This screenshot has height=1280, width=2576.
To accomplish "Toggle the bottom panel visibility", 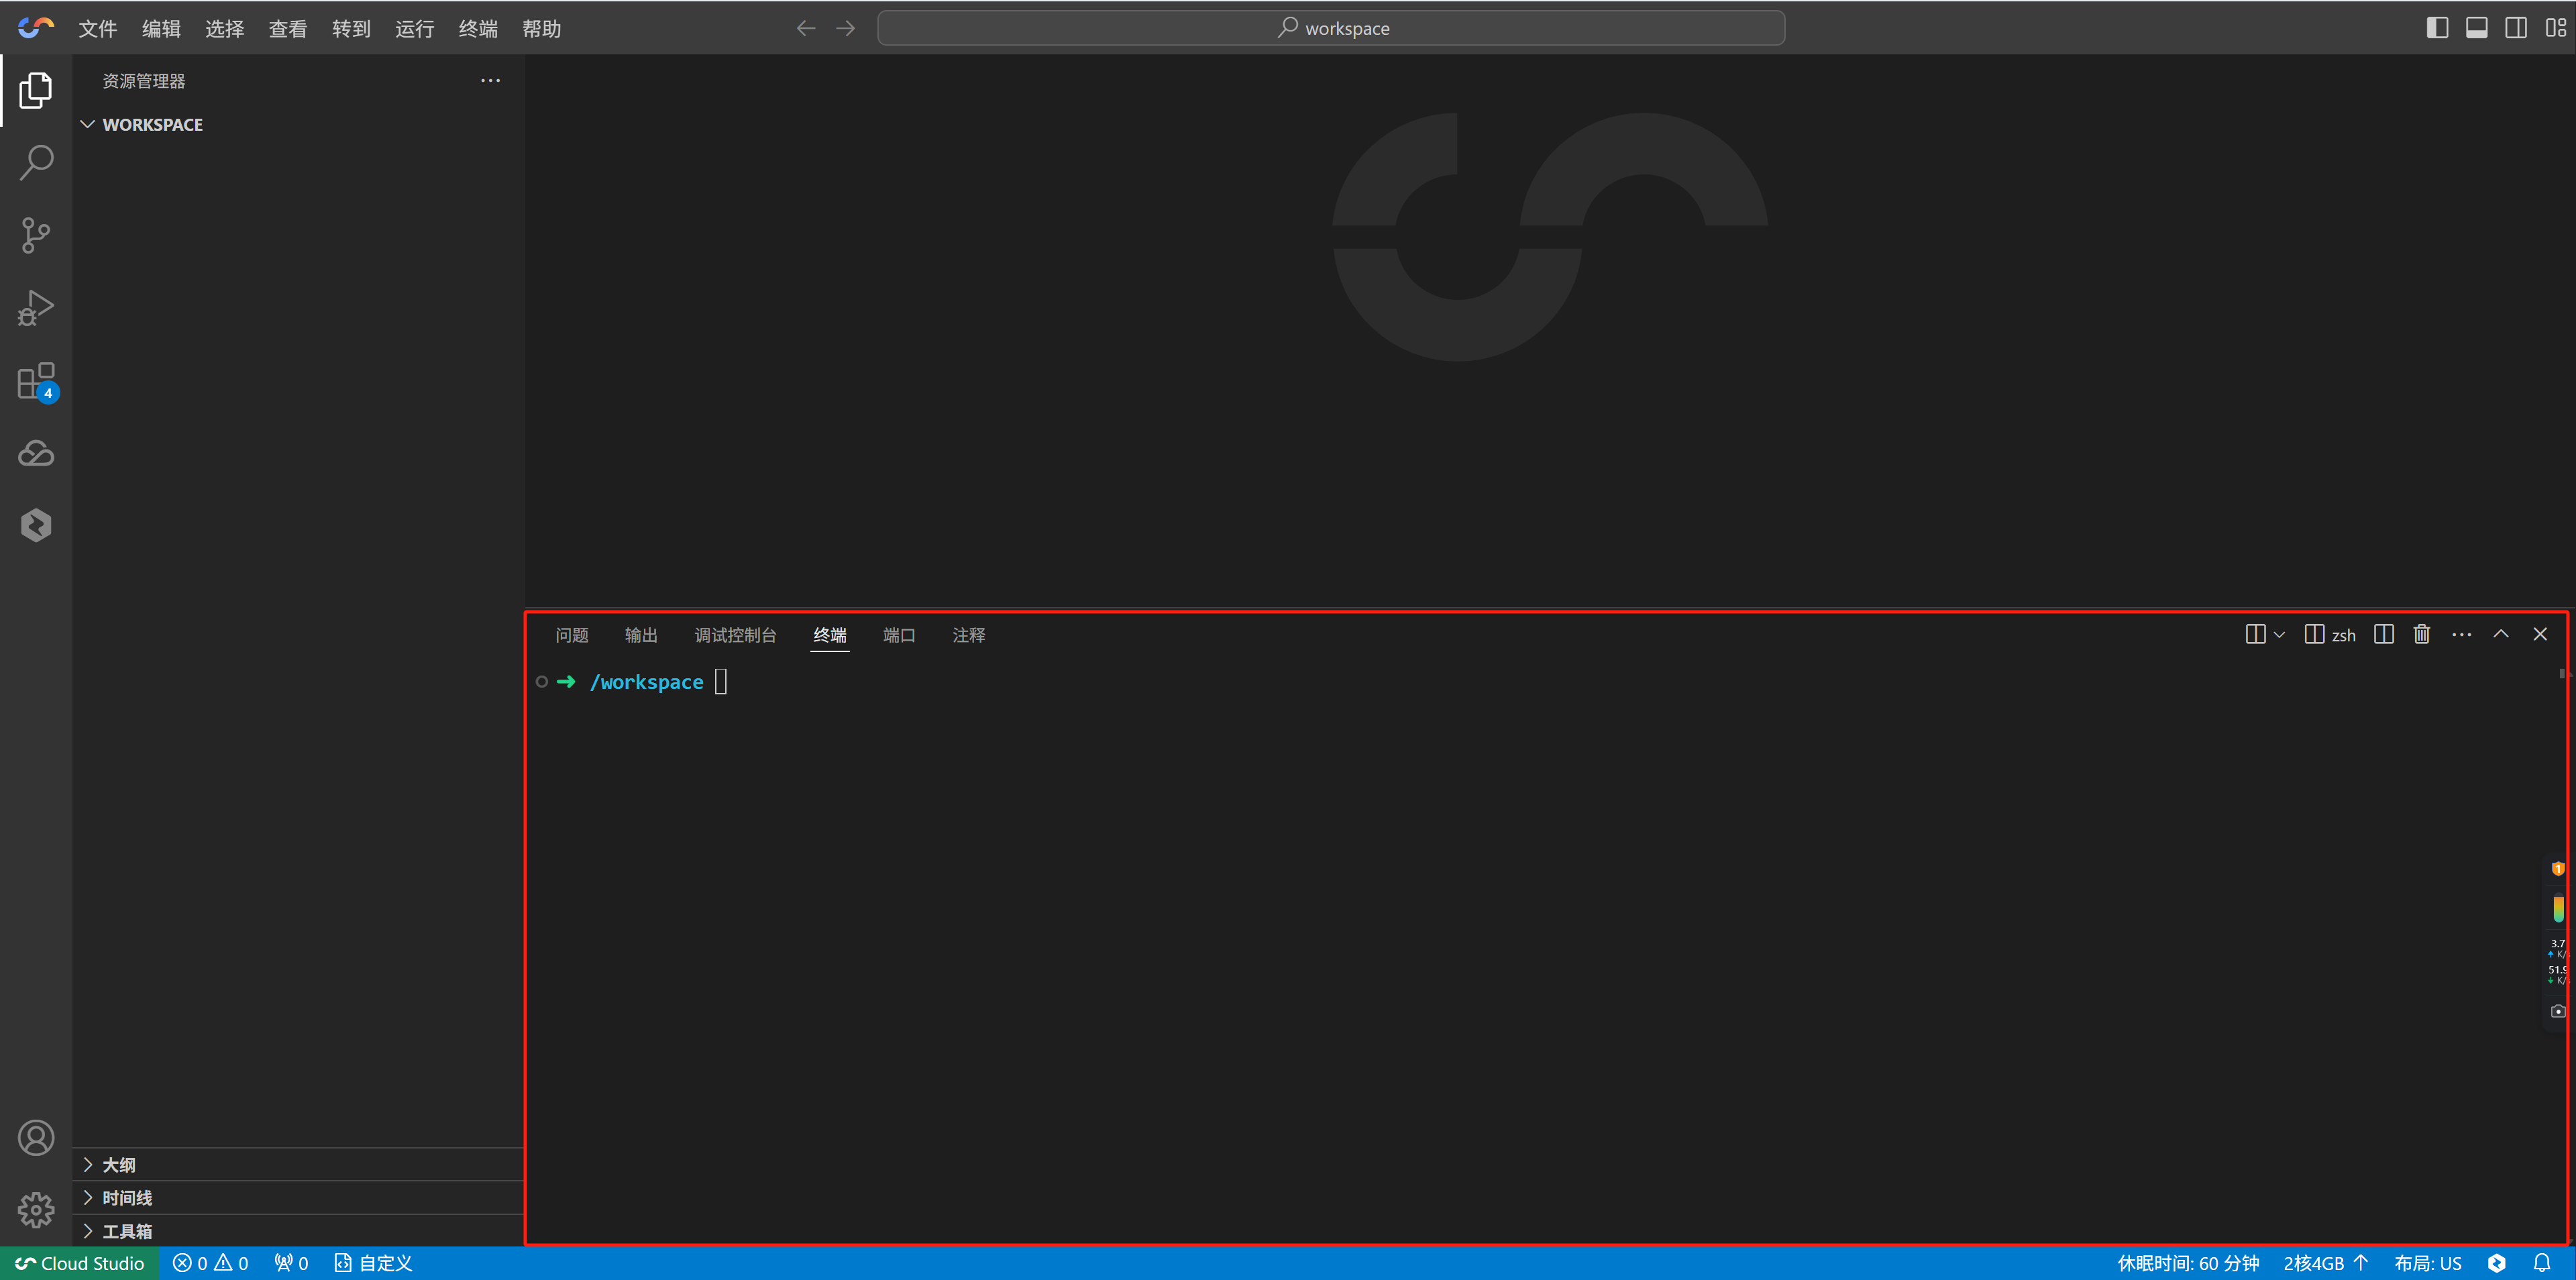I will (x=2477, y=28).
